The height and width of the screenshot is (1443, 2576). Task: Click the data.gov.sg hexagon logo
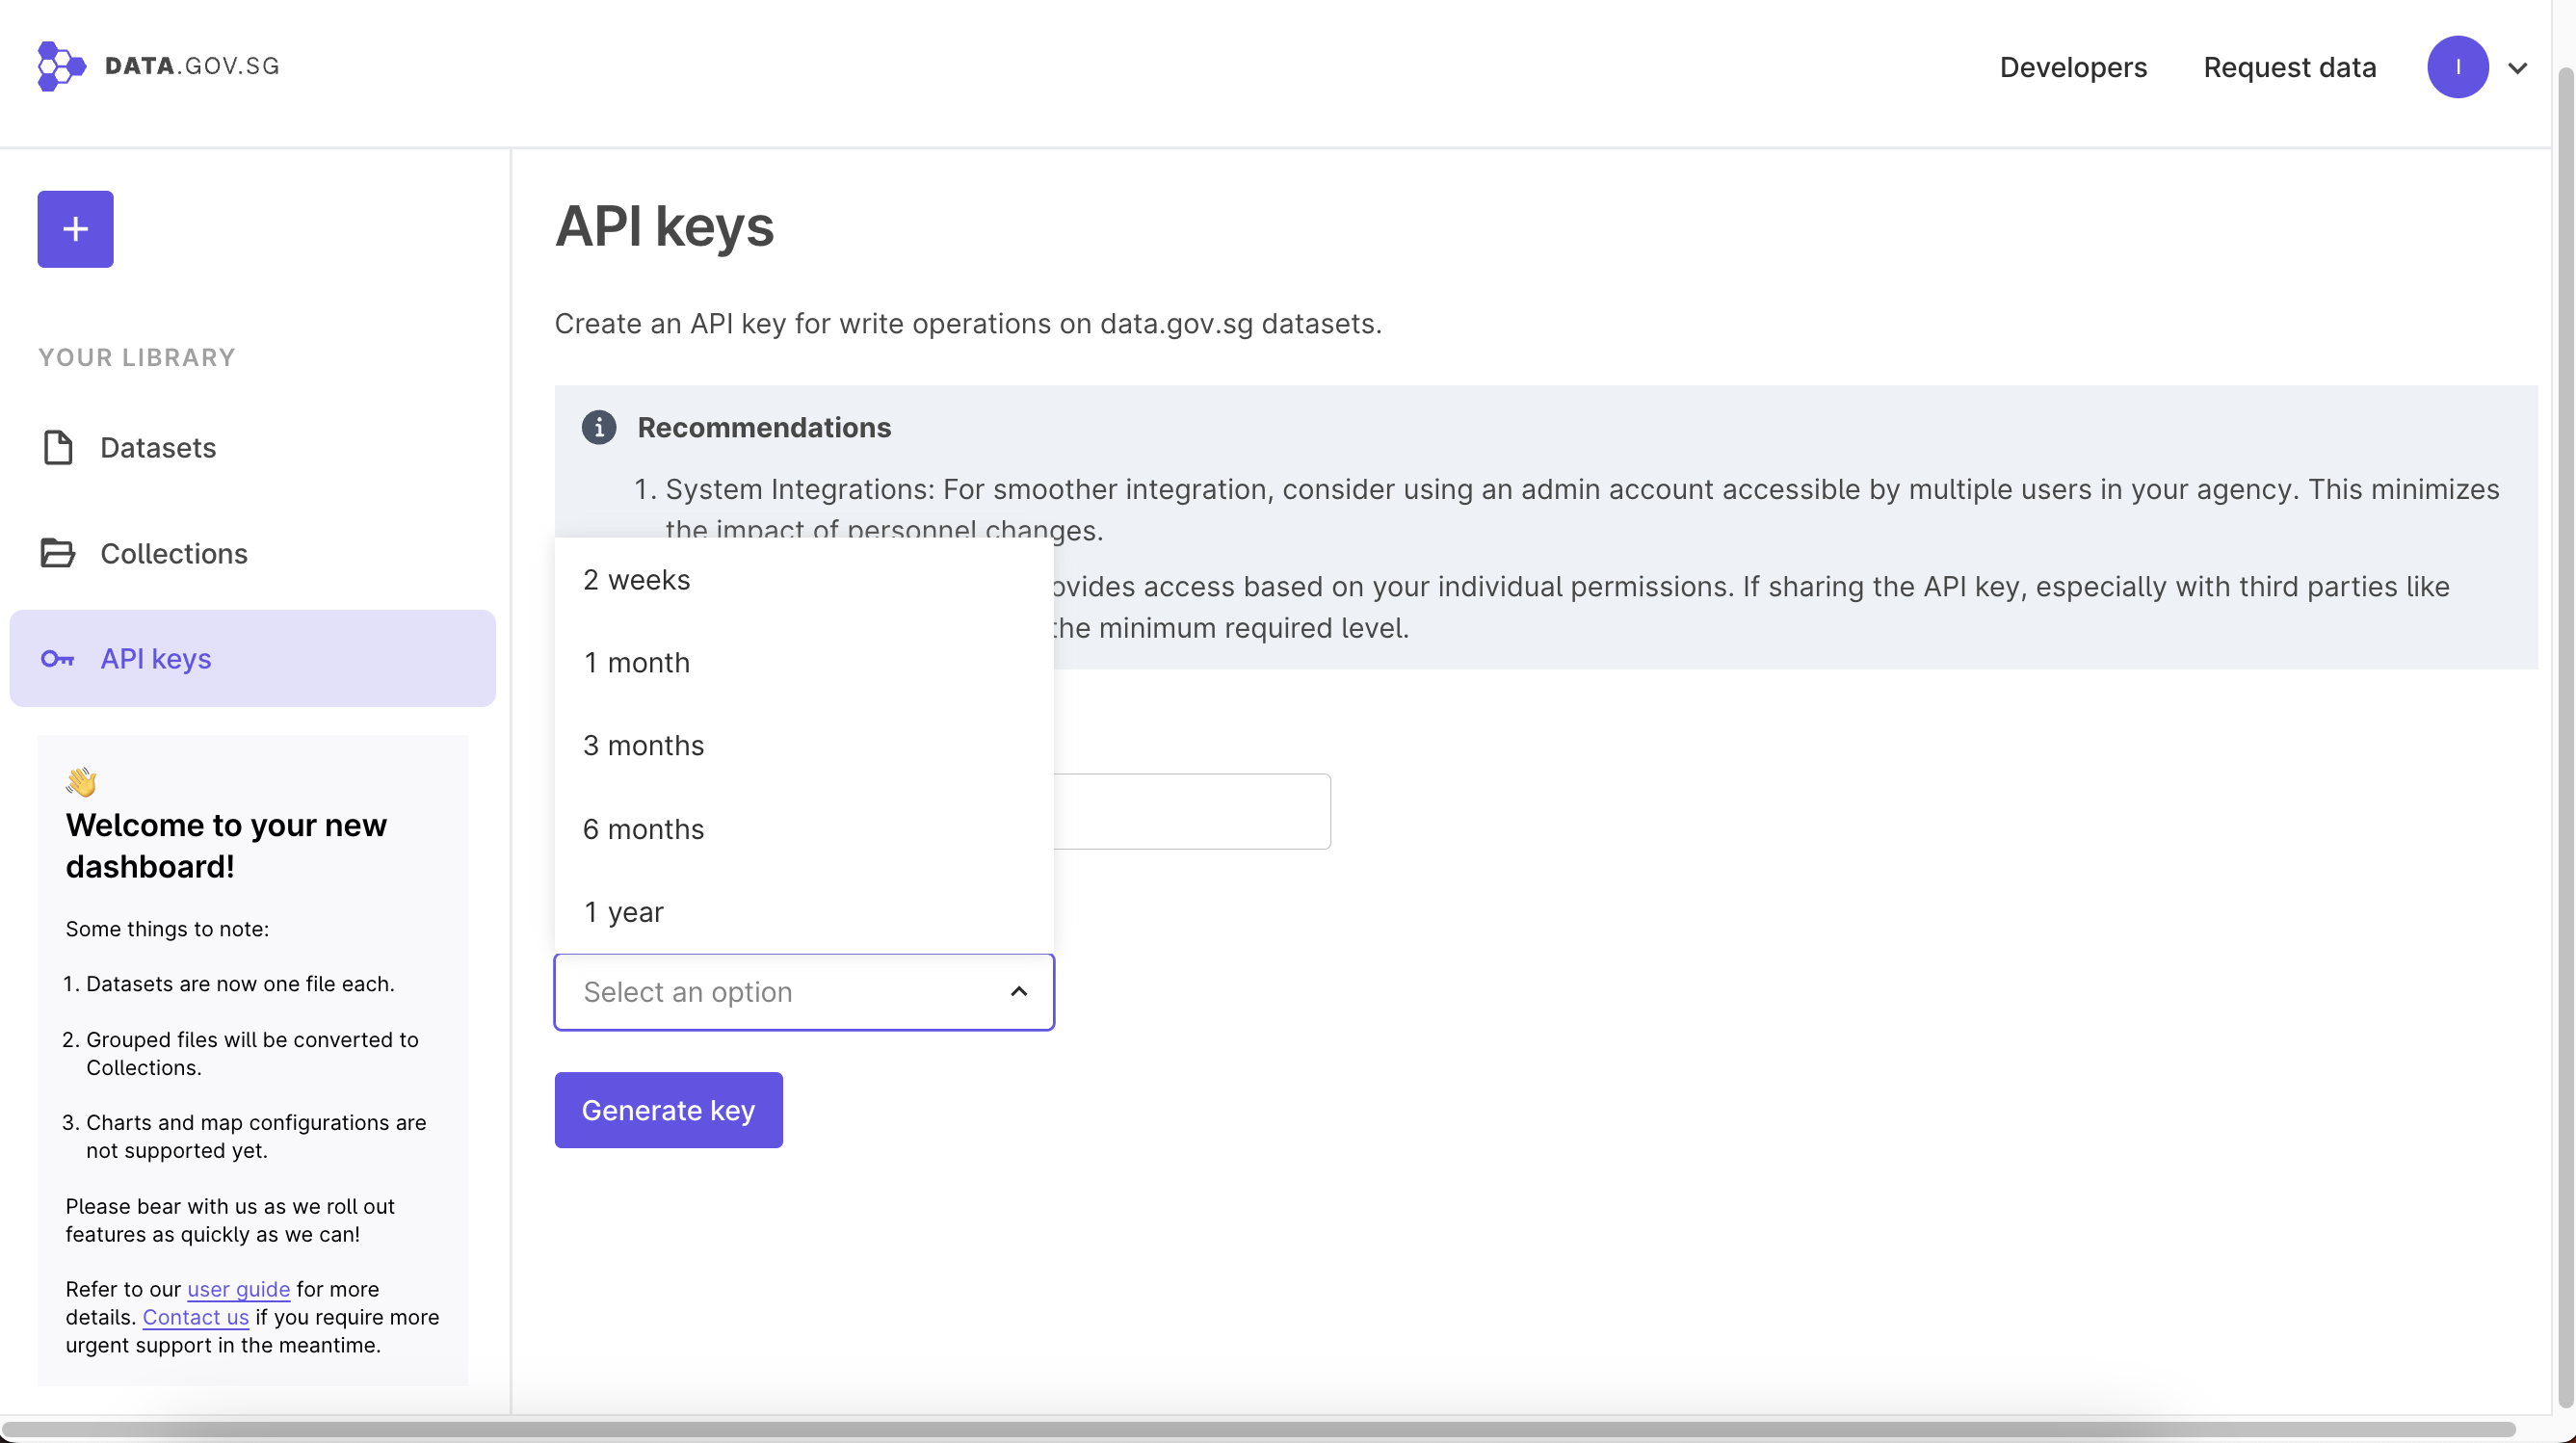pyautogui.click(x=60, y=66)
